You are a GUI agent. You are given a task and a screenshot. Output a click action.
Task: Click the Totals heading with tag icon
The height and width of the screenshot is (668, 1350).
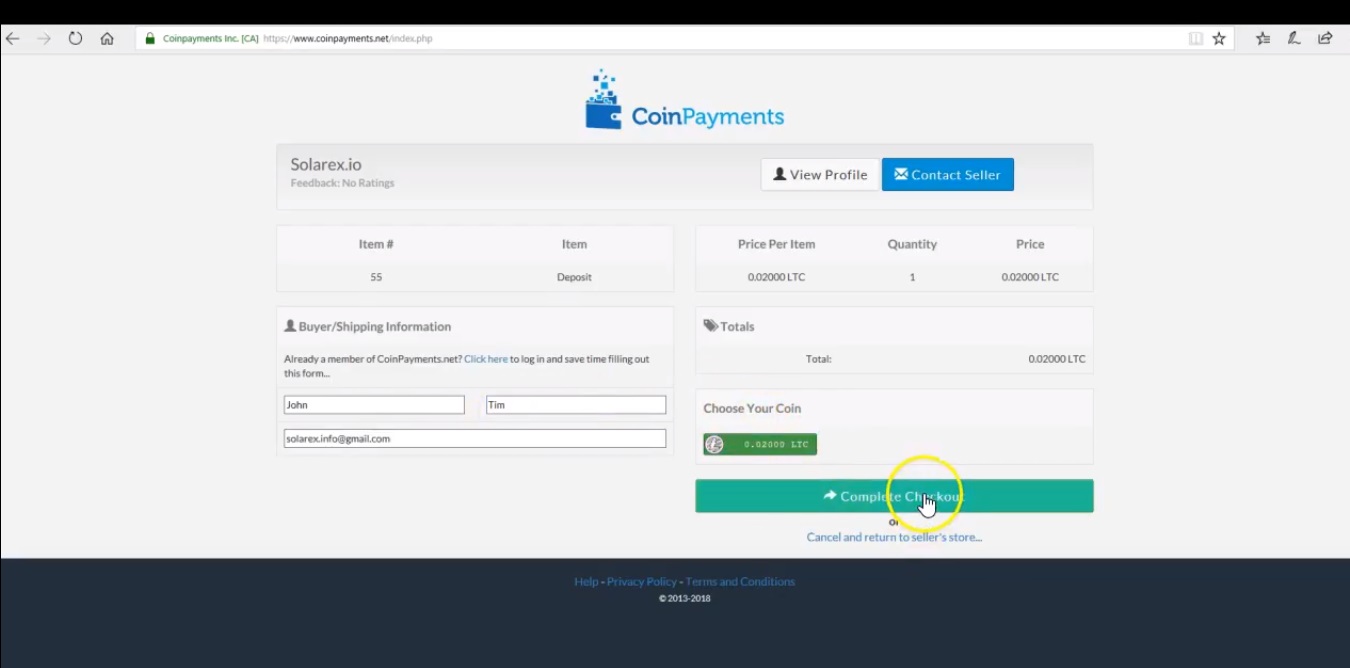click(x=729, y=326)
